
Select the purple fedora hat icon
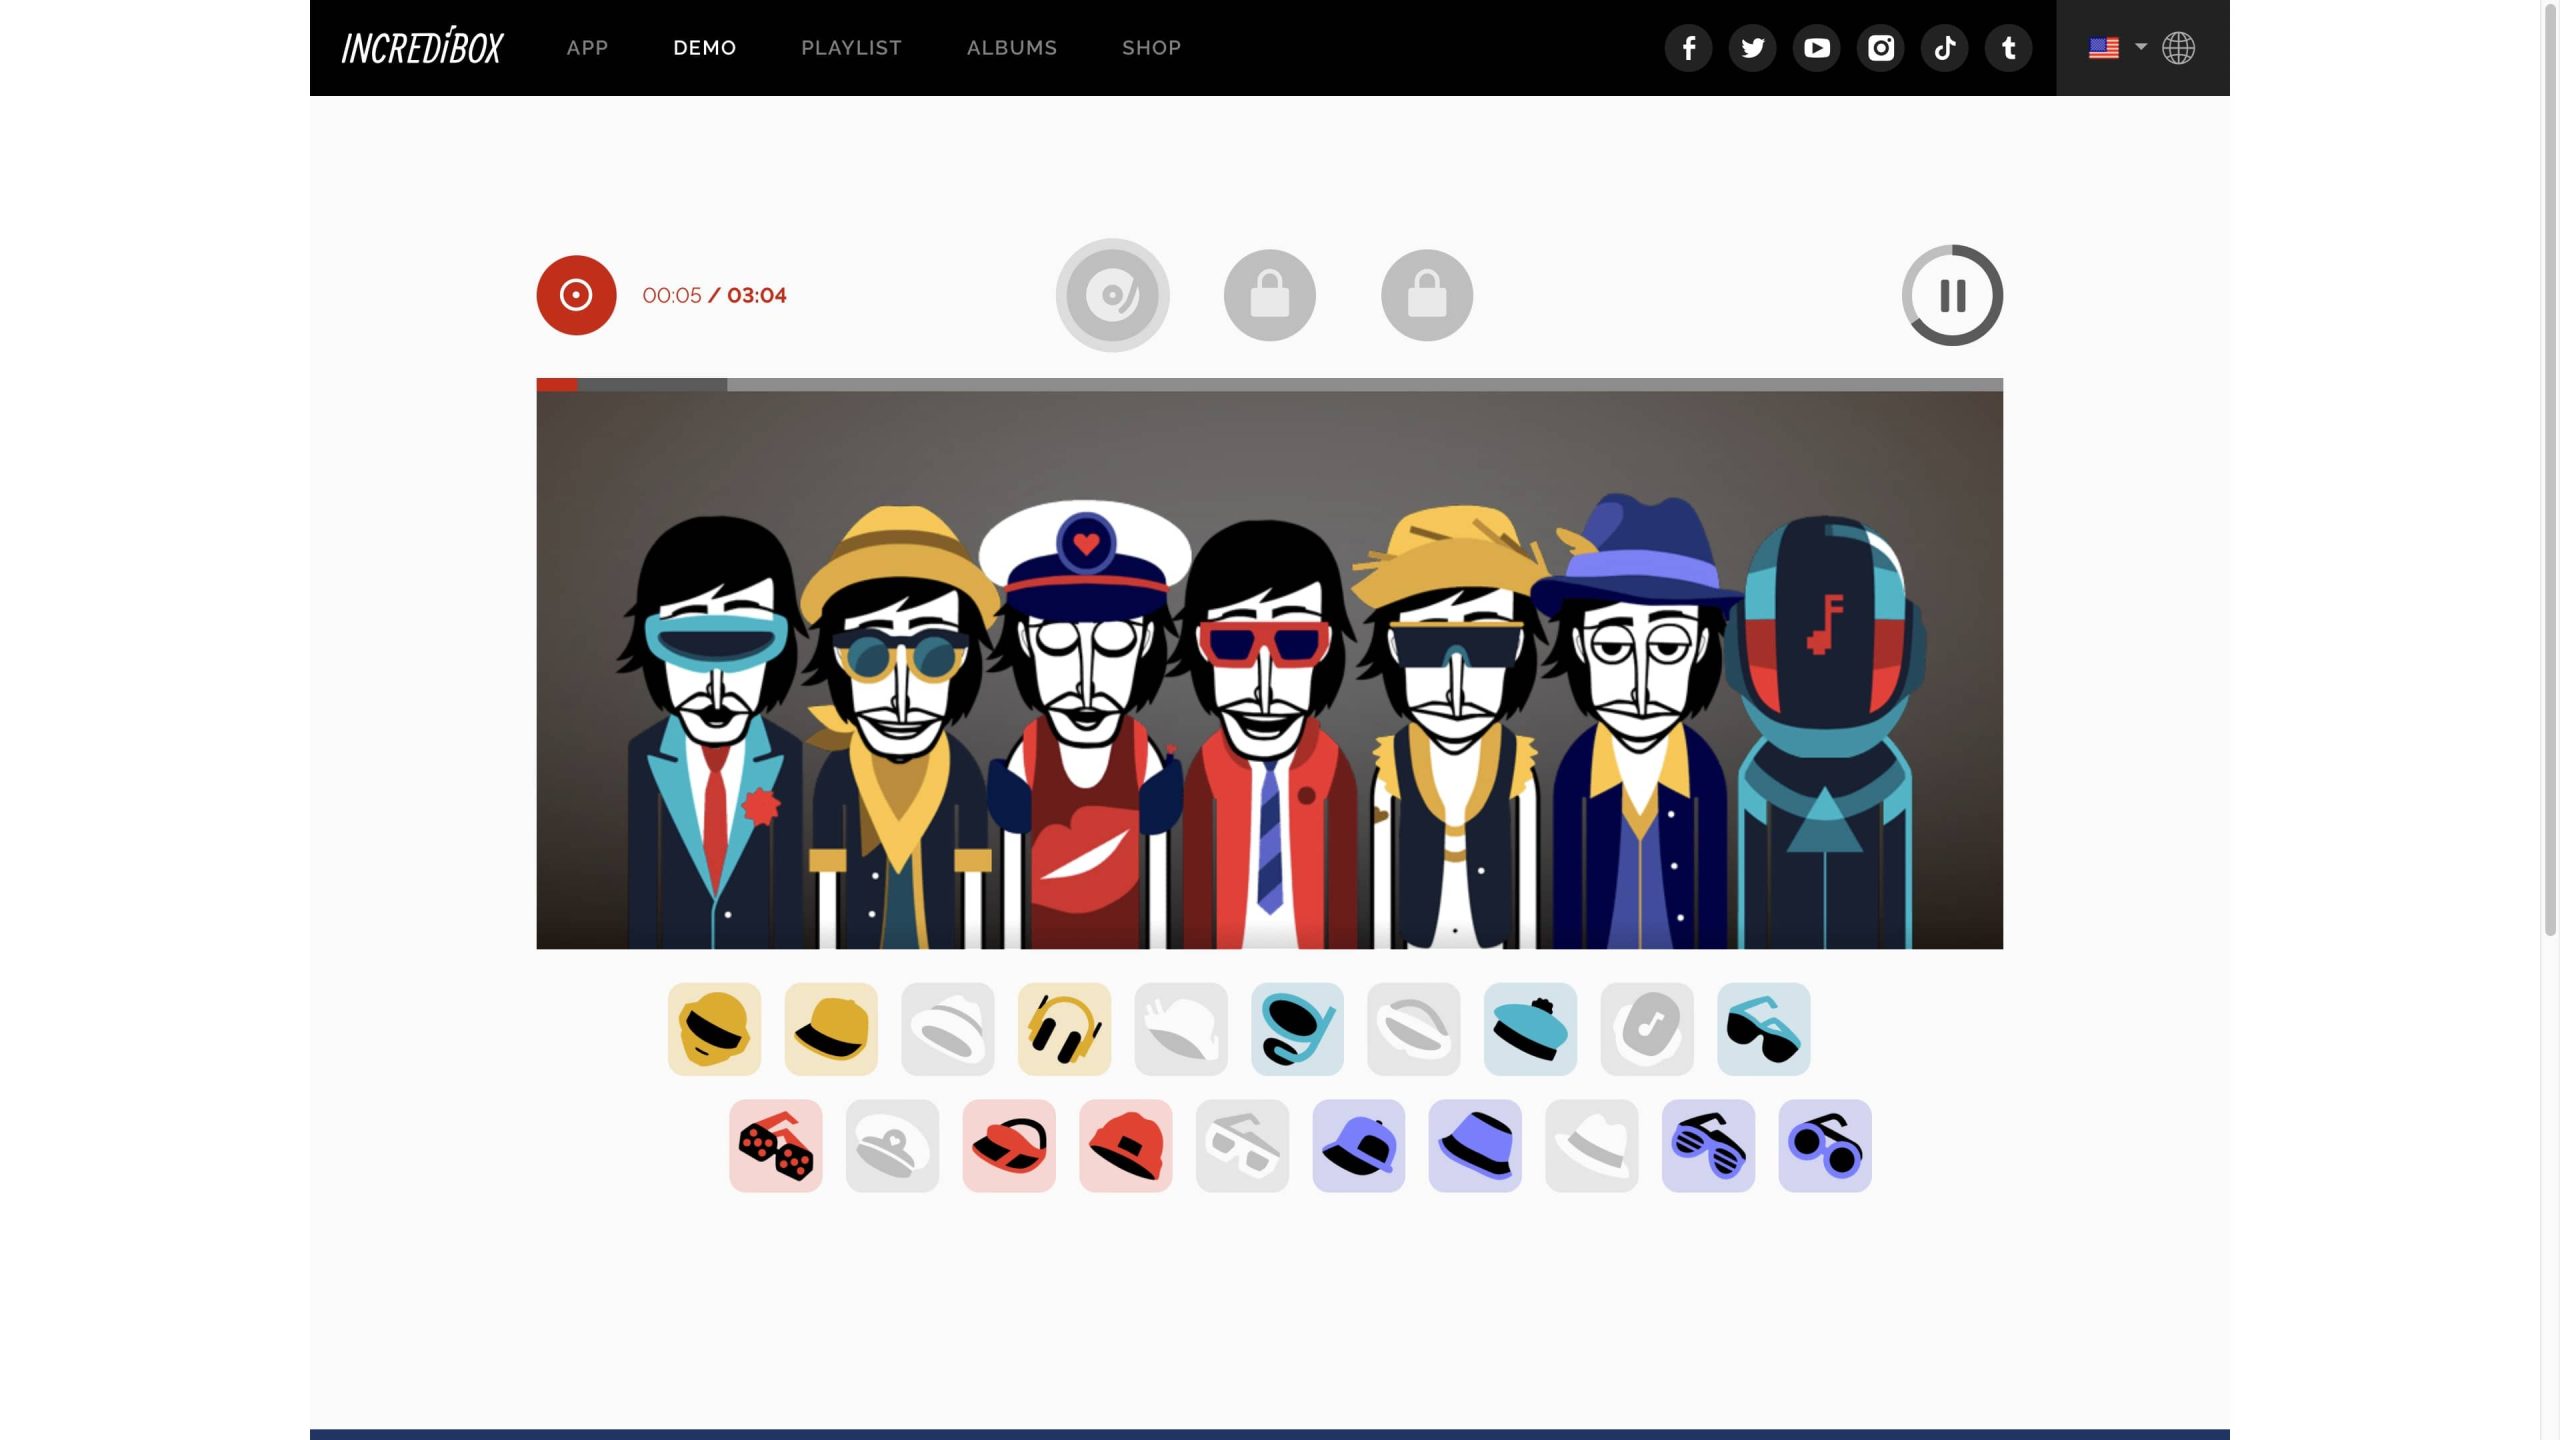click(x=1475, y=1146)
